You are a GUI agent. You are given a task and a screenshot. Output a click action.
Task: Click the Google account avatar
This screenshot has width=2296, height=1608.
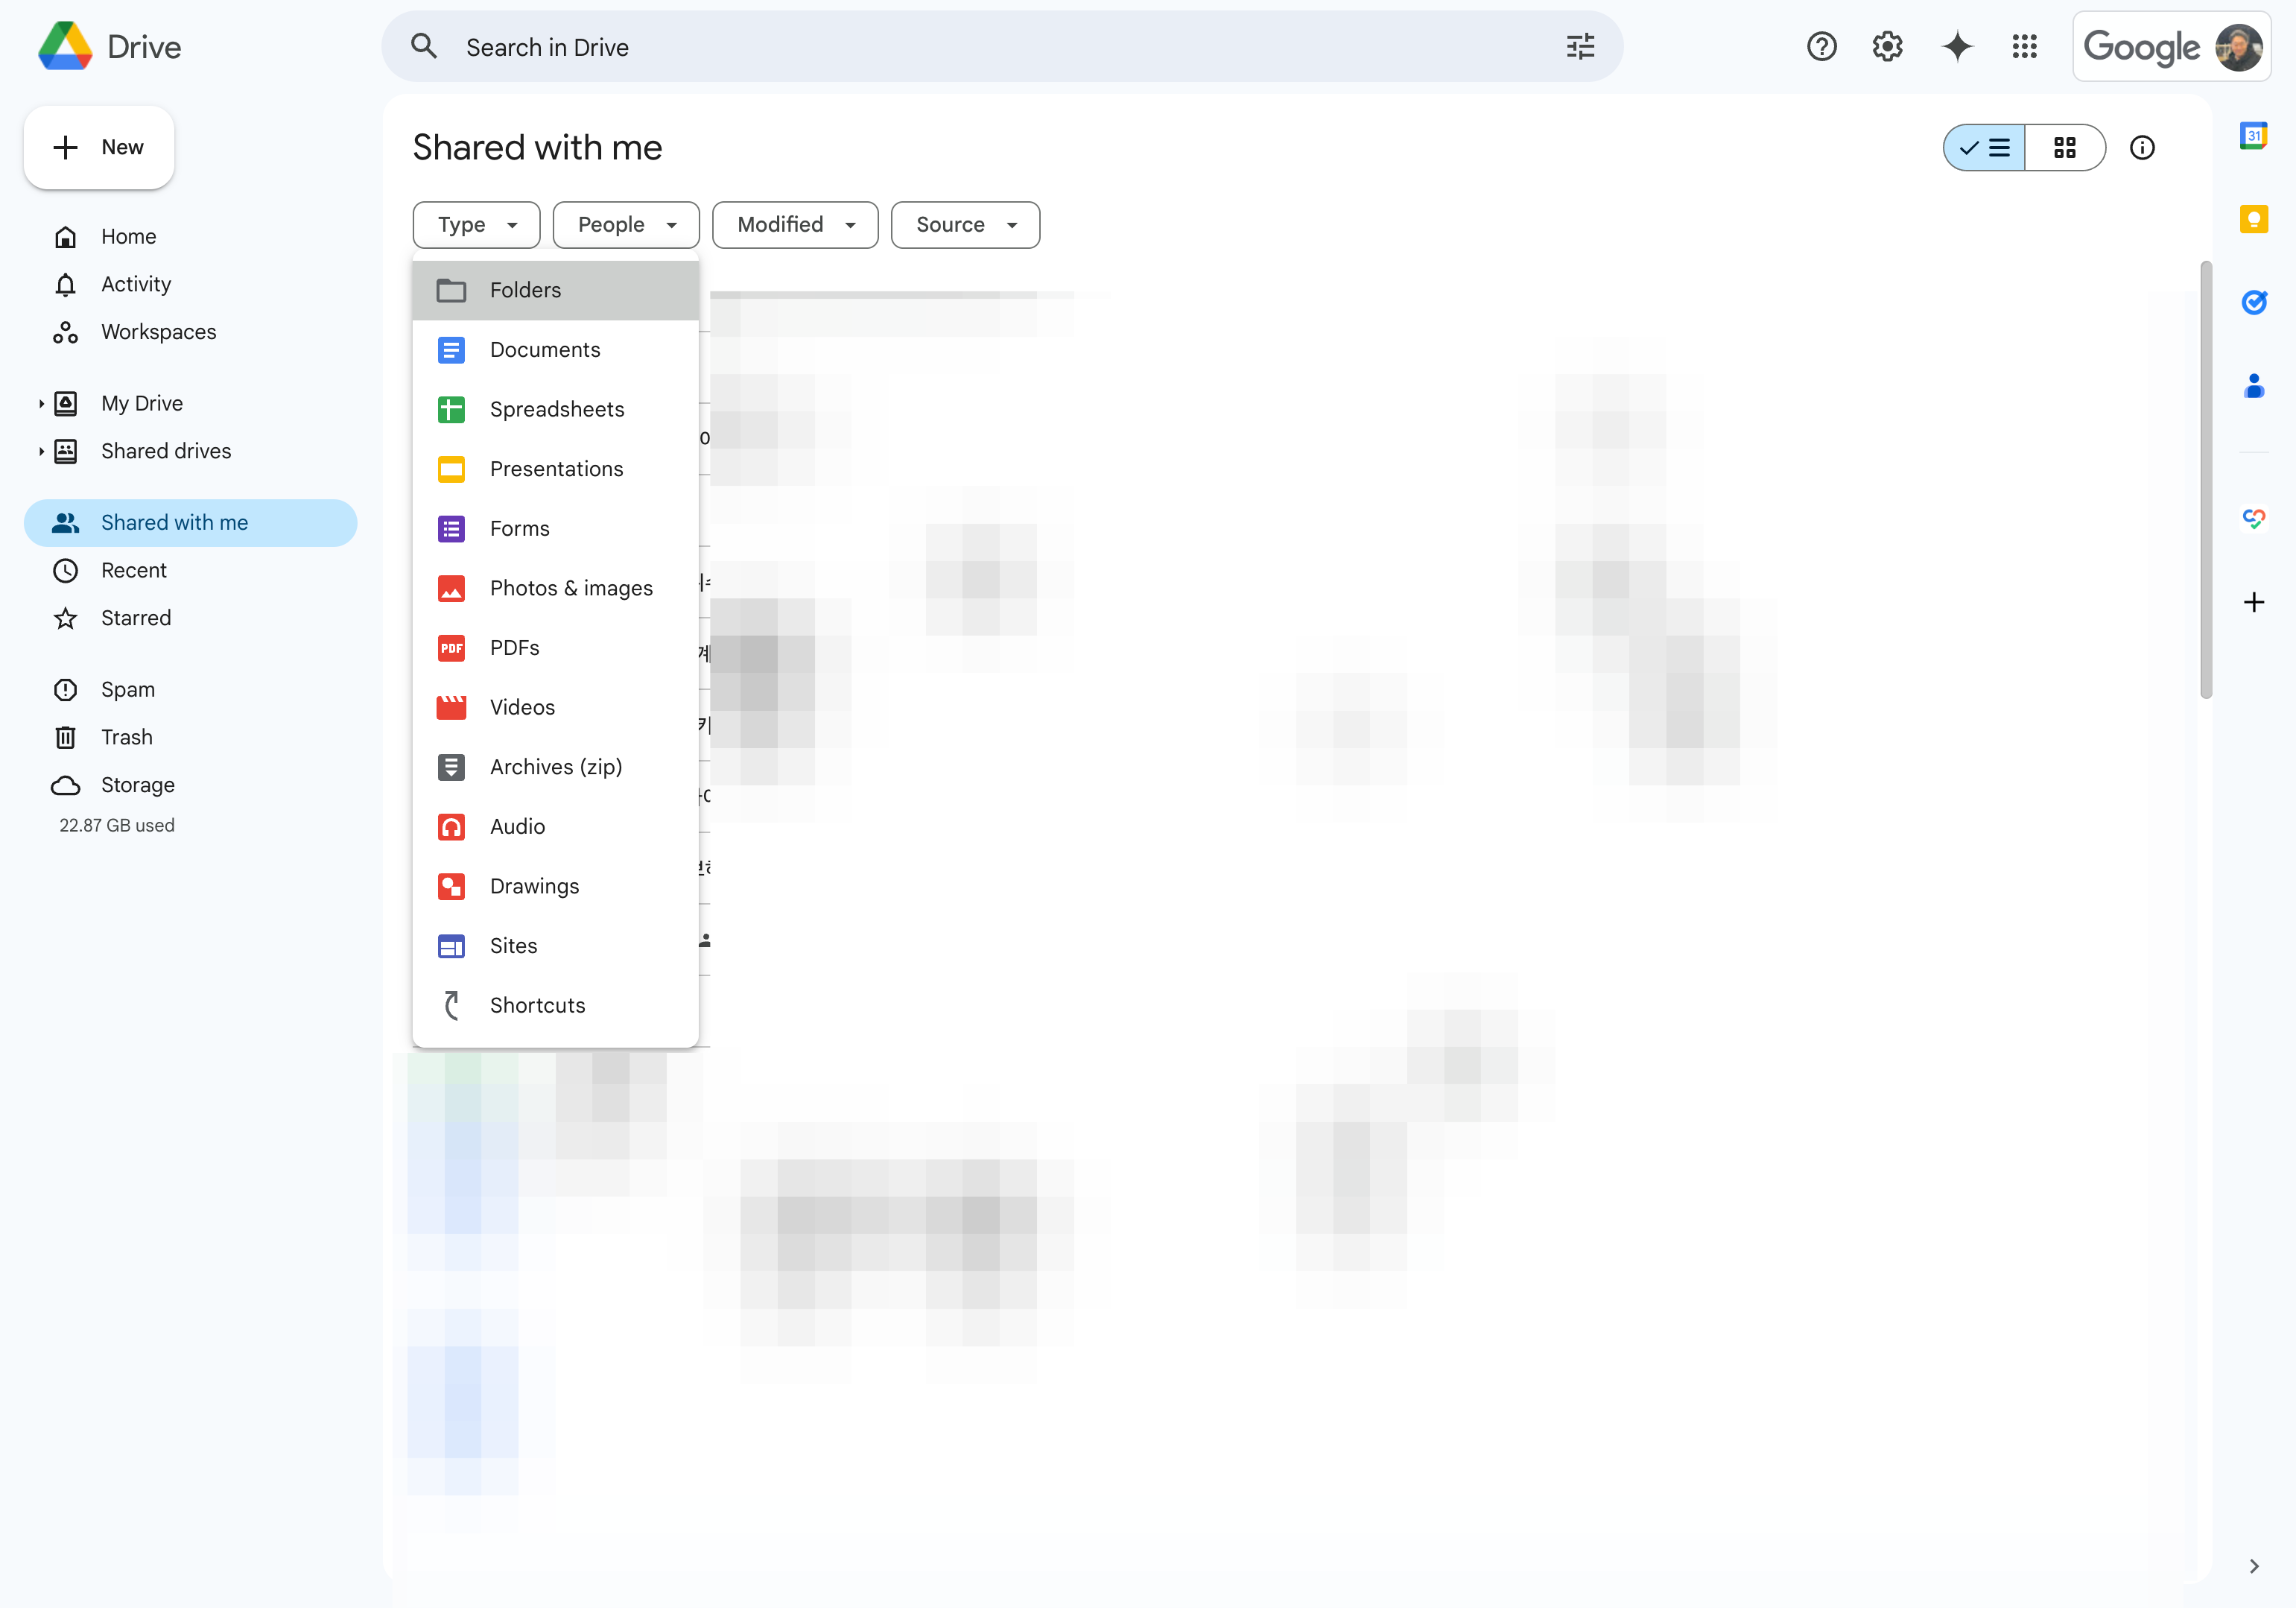point(2238,47)
